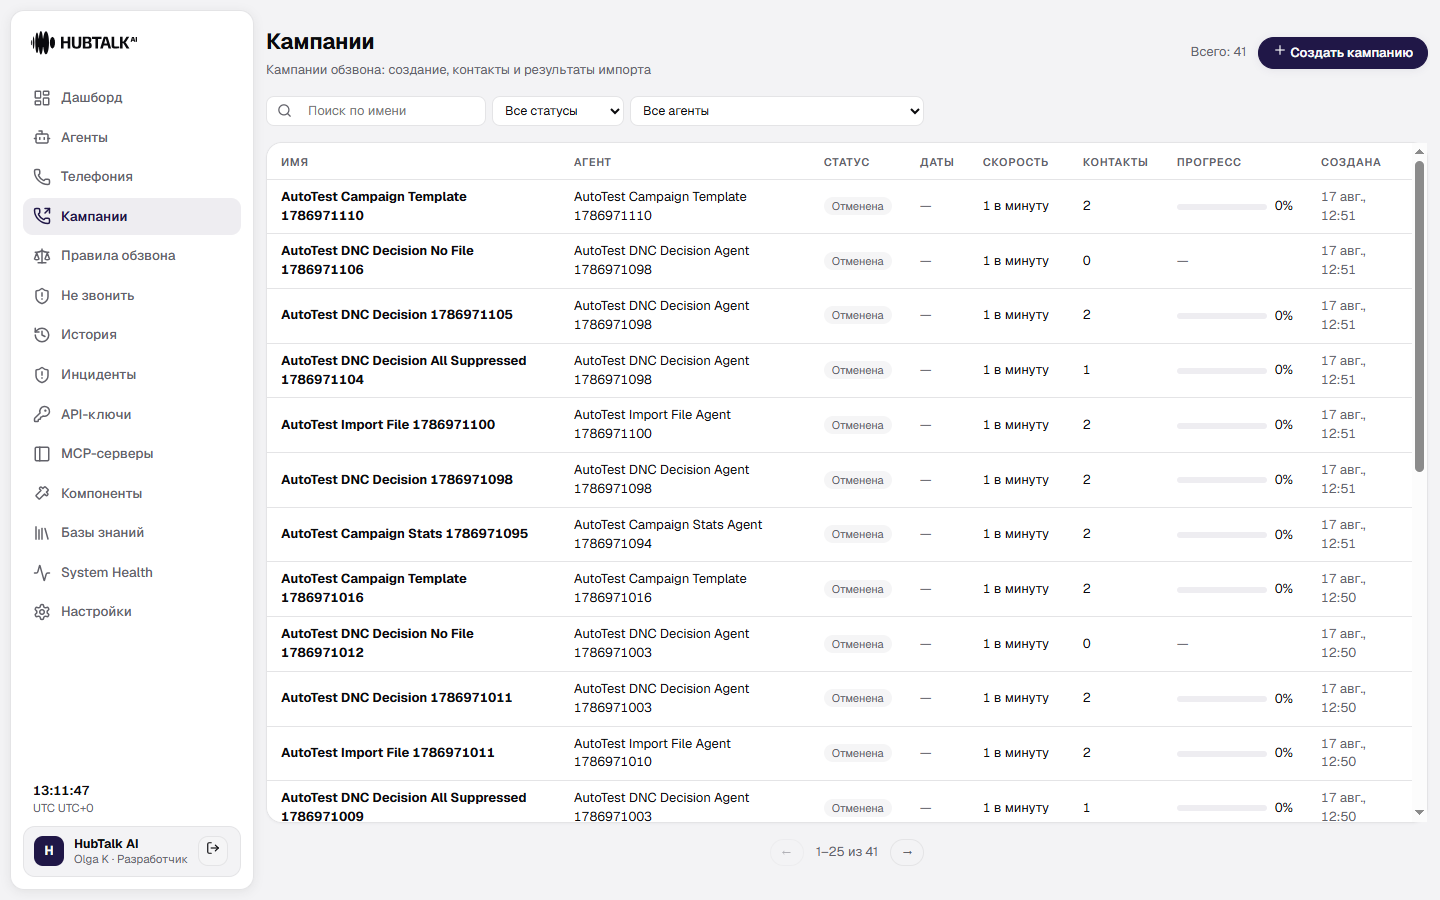1440x900 pixels.
Task: Open campaign AutoTest DNC Decision All Suppressed 1786971104
Action: [403, 370]
